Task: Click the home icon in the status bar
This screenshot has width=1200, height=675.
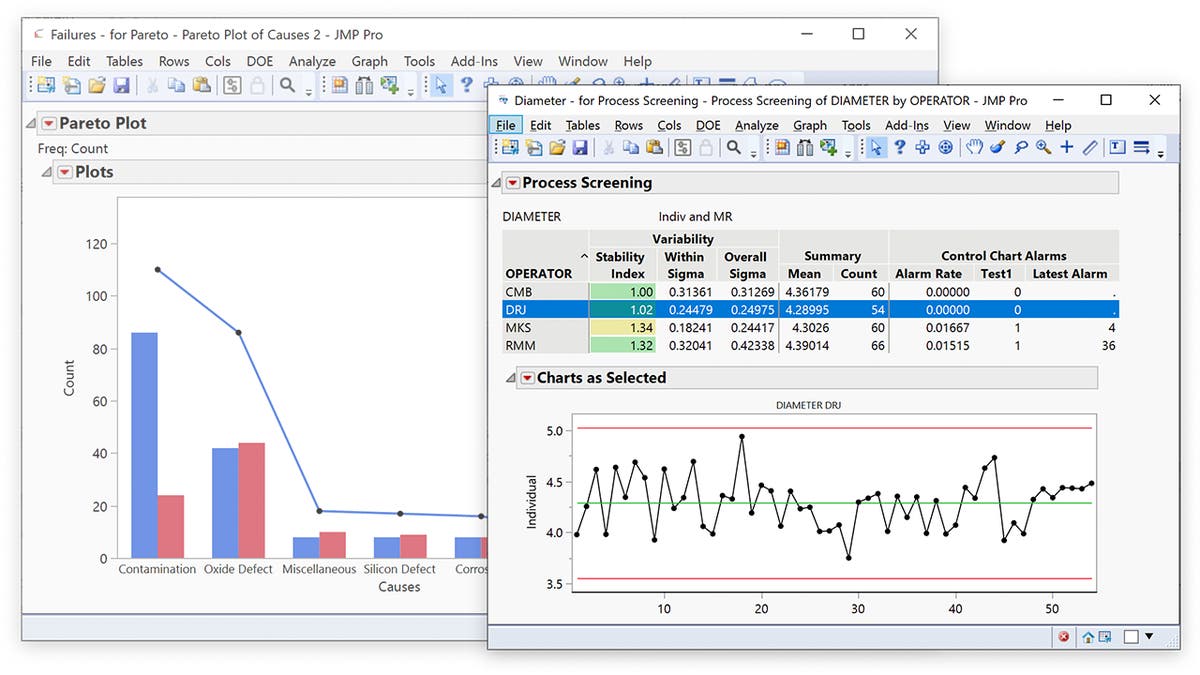Action: coord(1087,637)
